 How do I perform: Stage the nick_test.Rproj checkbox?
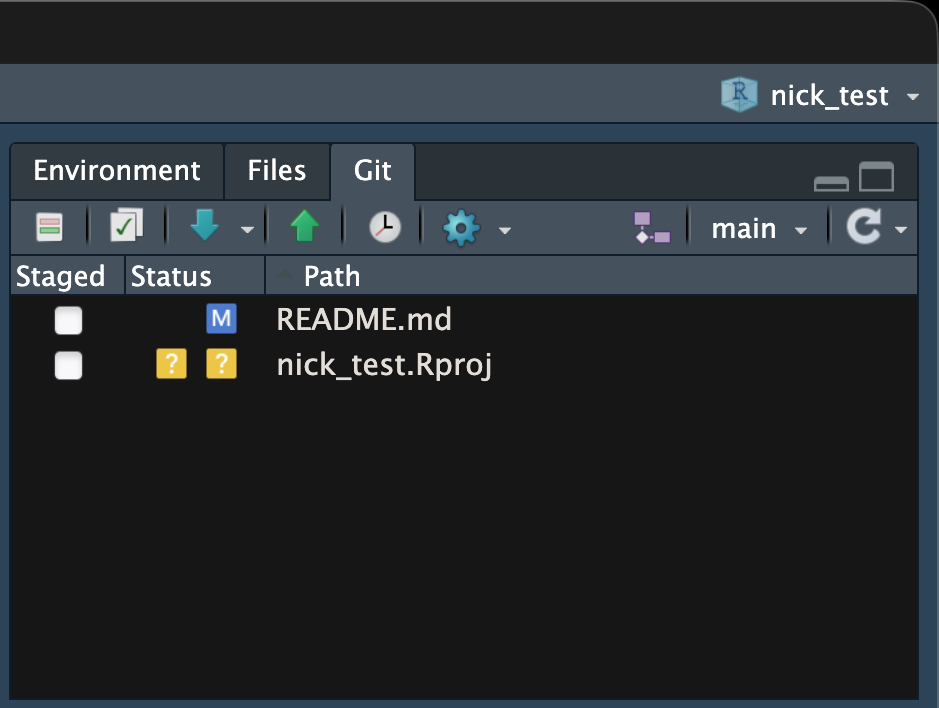[x=68, y=366]
